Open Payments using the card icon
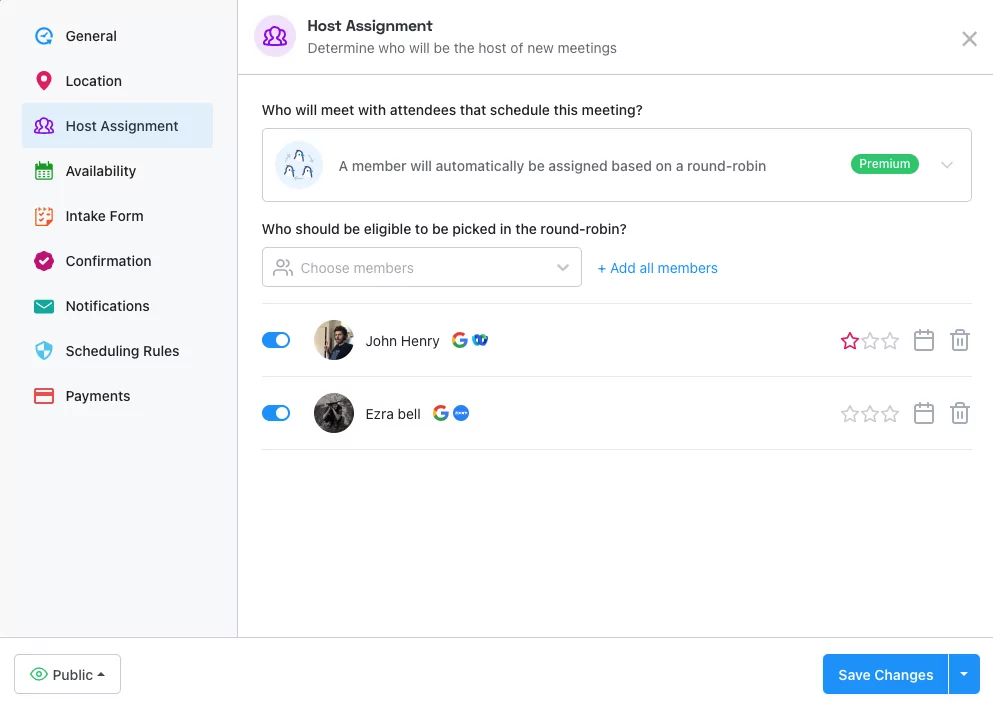 pyautogui.click(x=43, y=396)
